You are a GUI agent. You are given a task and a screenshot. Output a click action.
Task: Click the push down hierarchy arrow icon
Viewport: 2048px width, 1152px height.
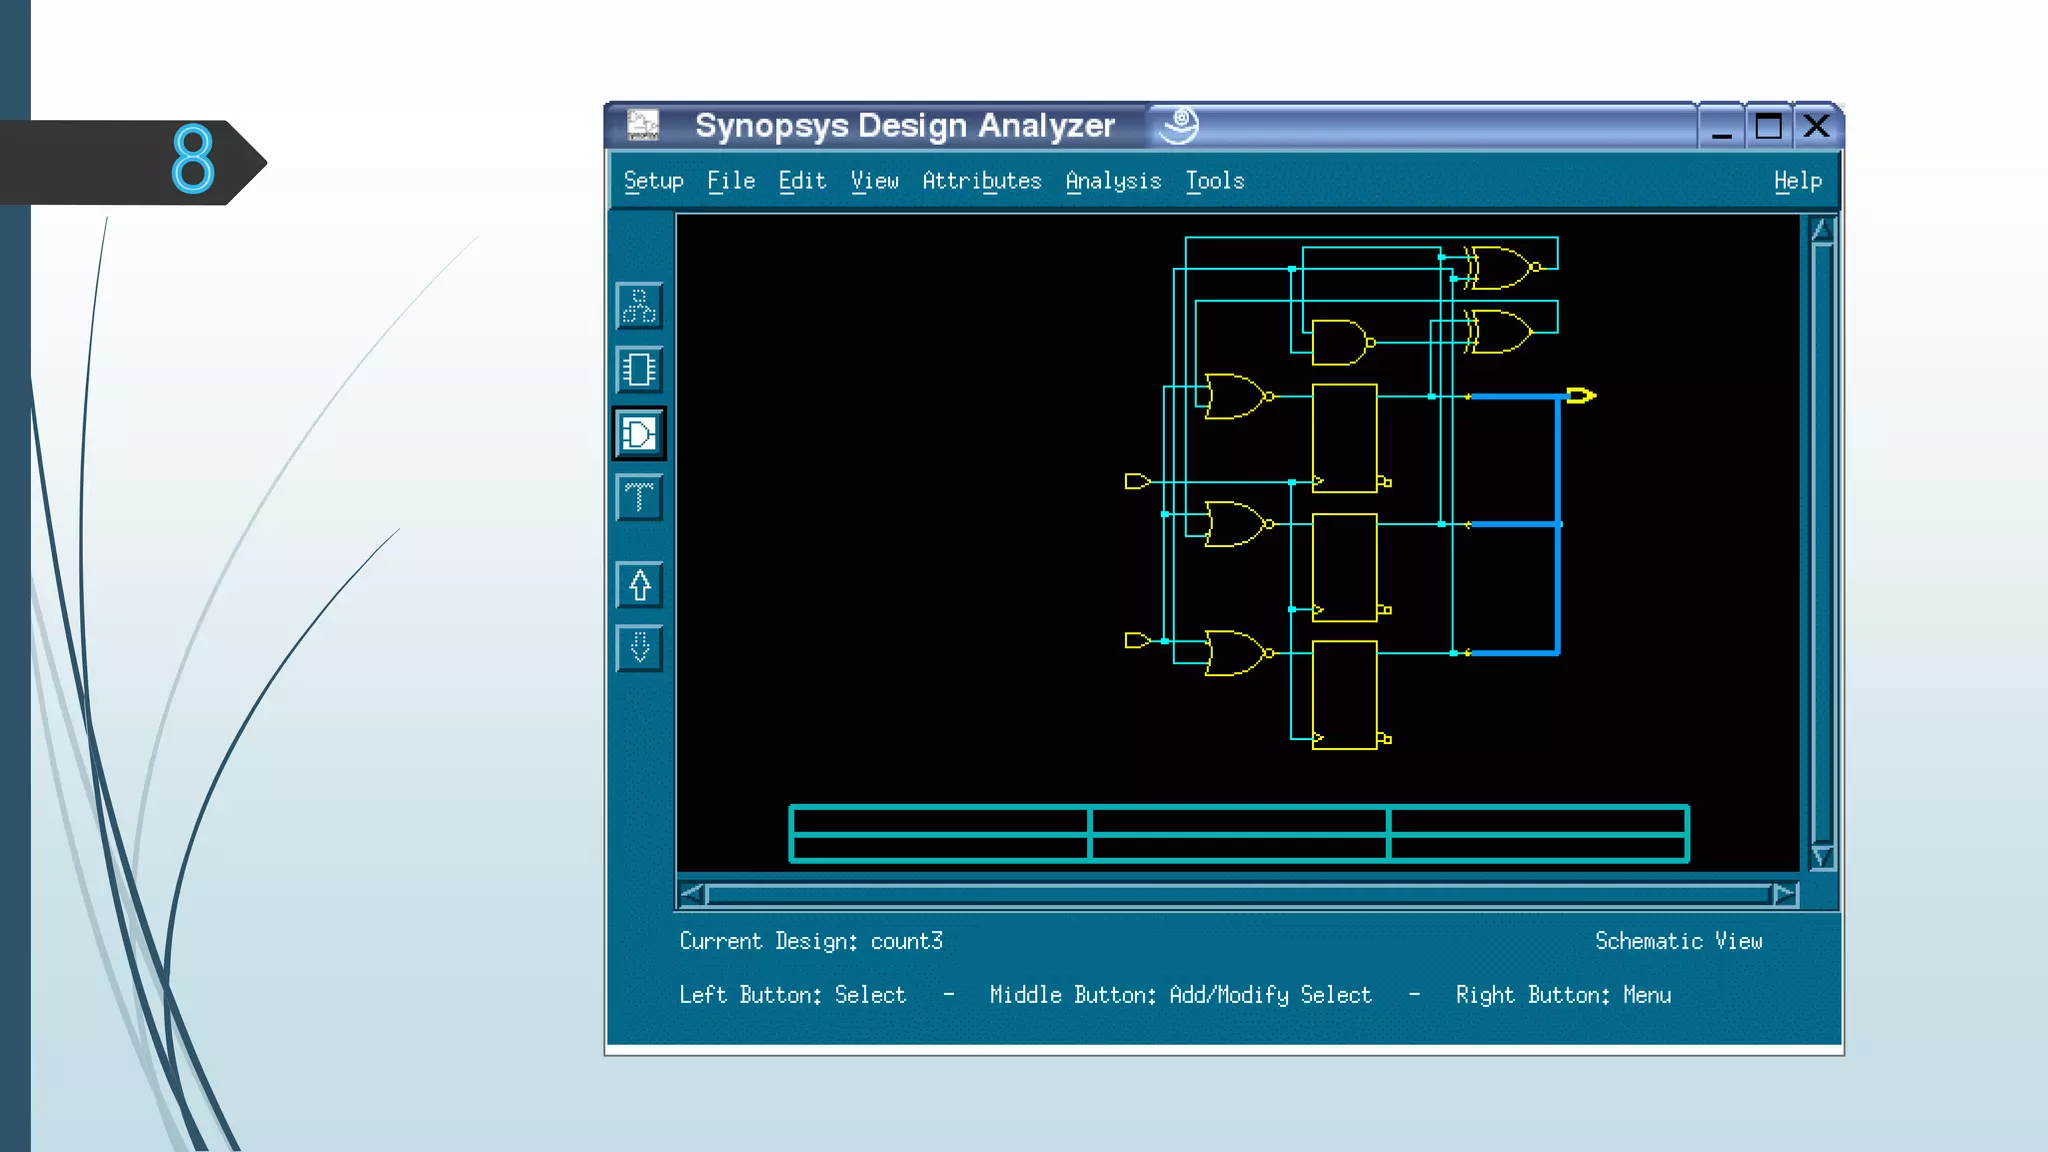click(639, 648)
